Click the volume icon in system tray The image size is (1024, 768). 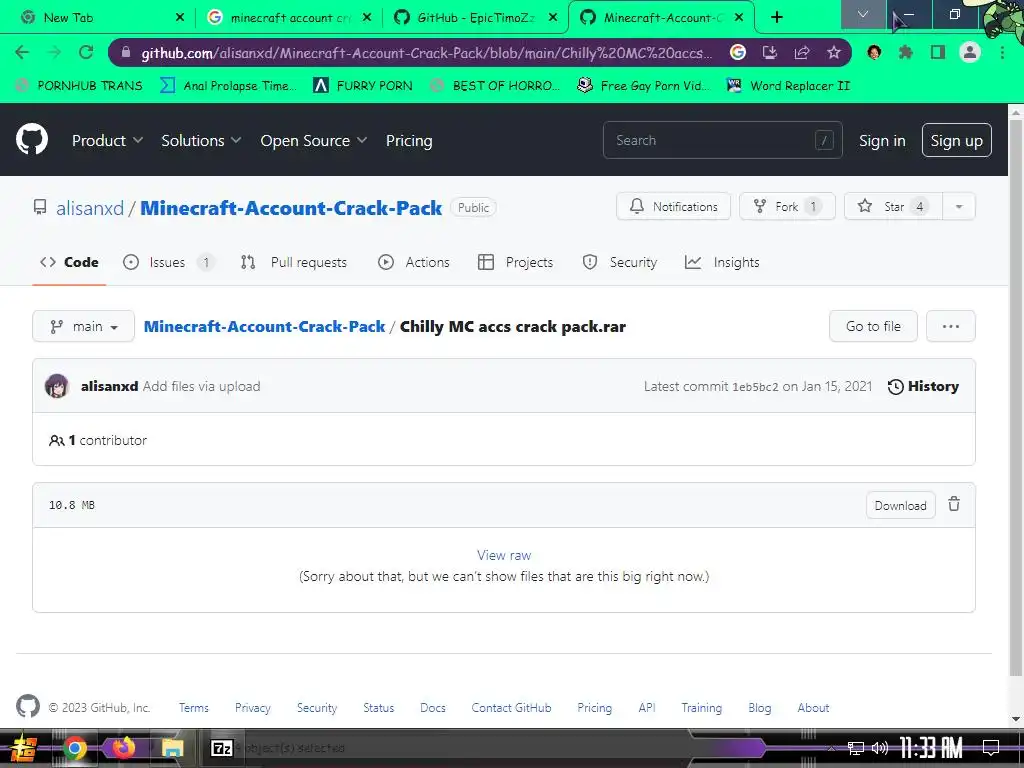(x=880, y=748)
